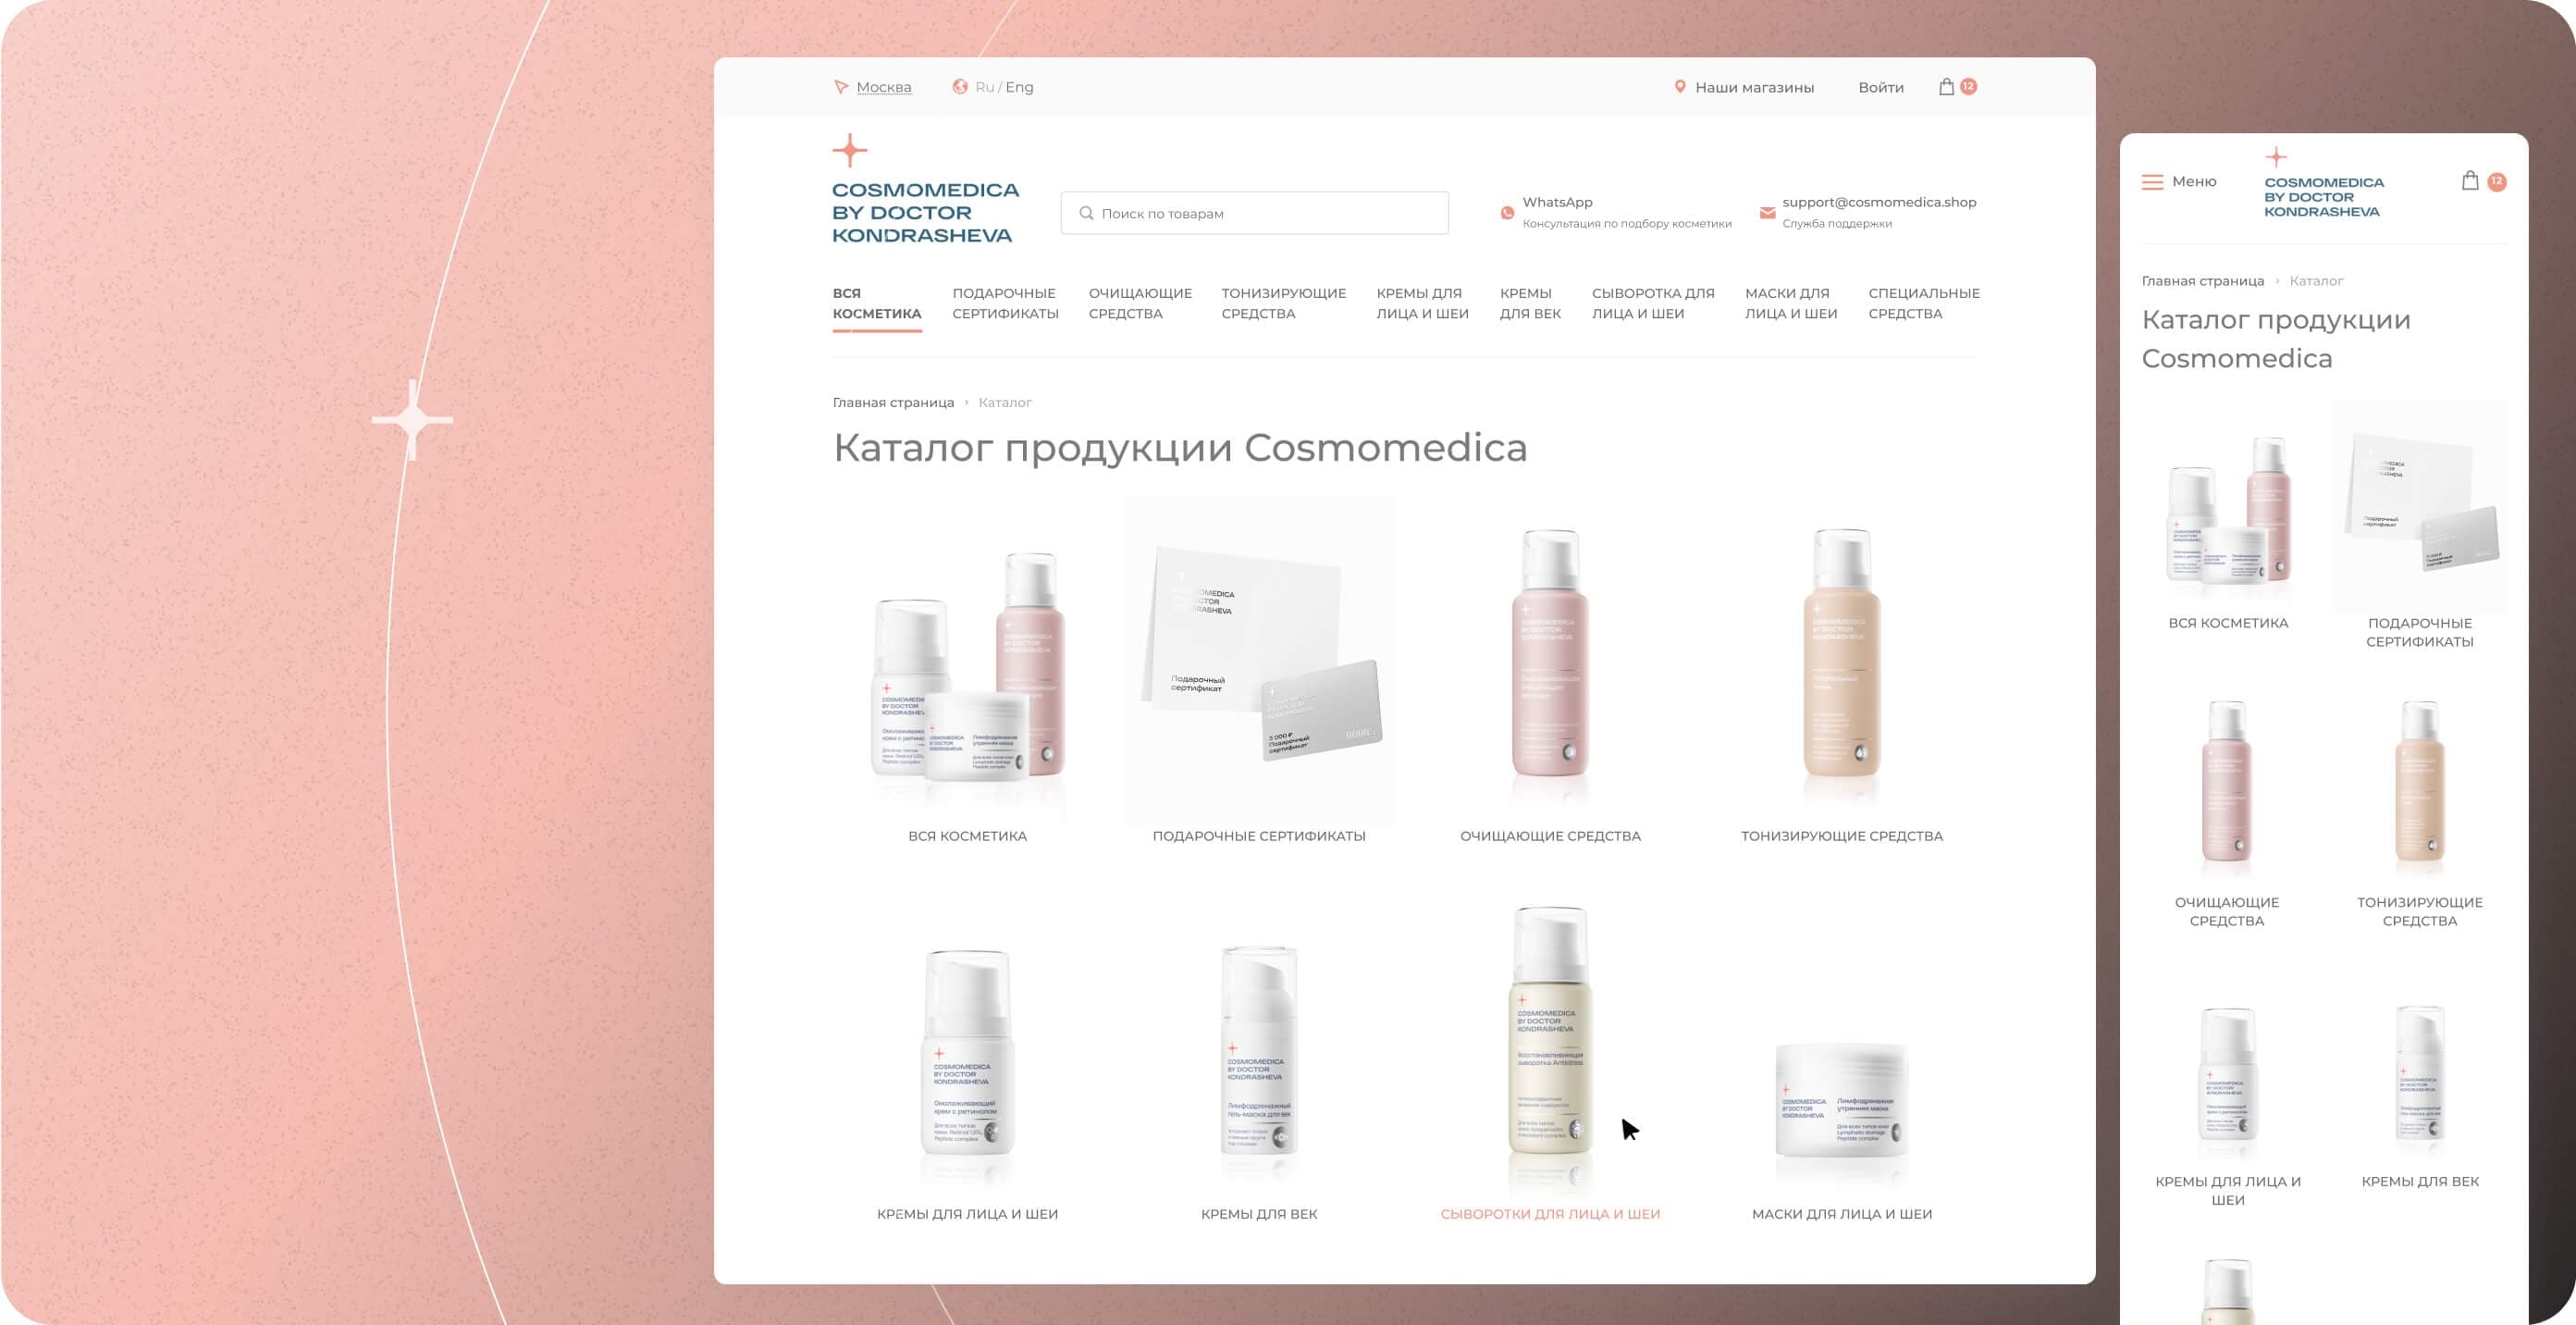Switch language to Eng

[1019, 87]
